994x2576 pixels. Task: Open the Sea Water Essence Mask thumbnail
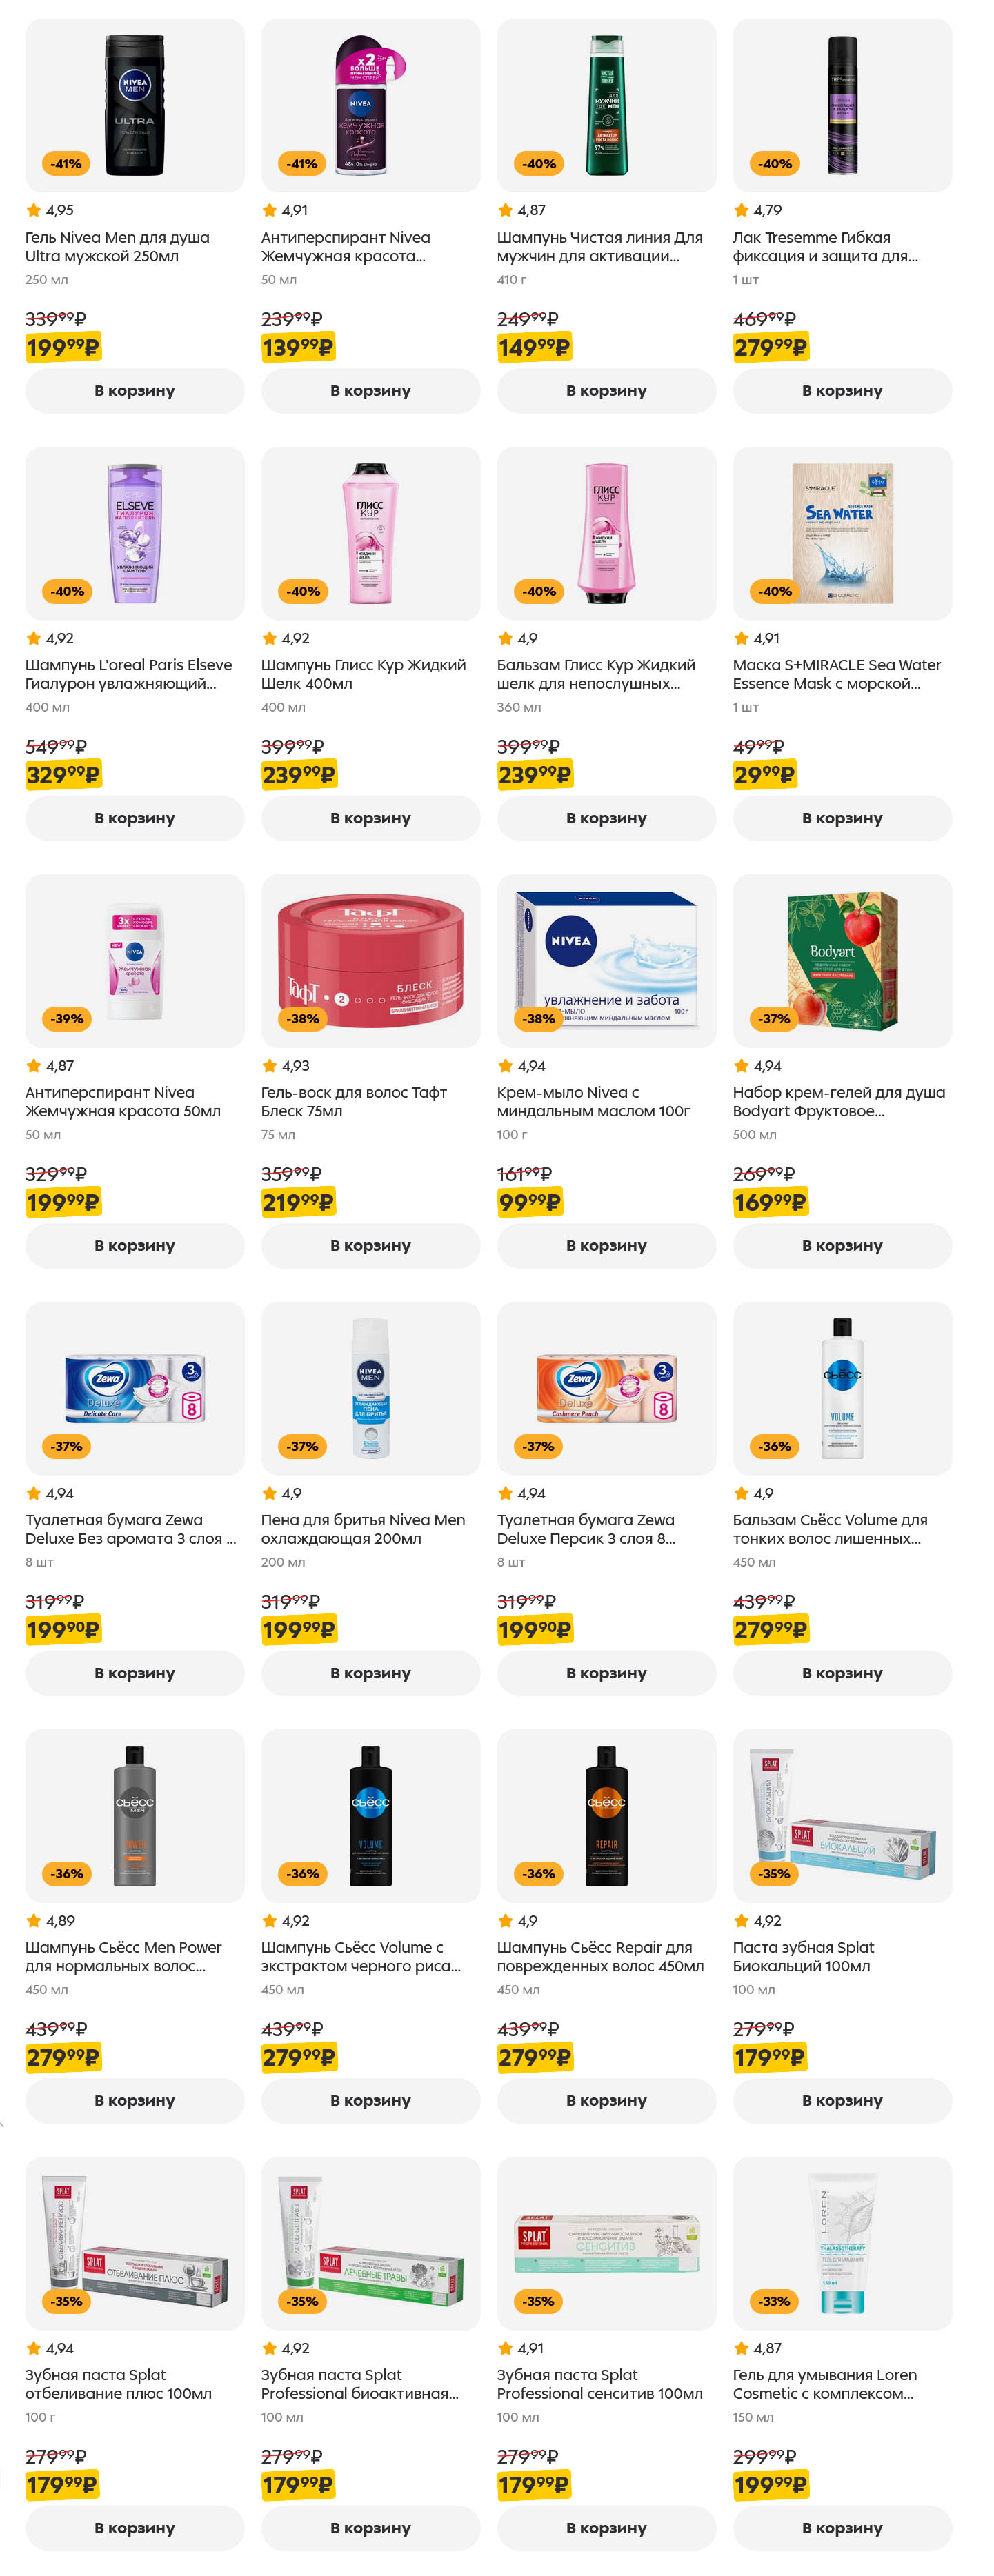[842, 533]
